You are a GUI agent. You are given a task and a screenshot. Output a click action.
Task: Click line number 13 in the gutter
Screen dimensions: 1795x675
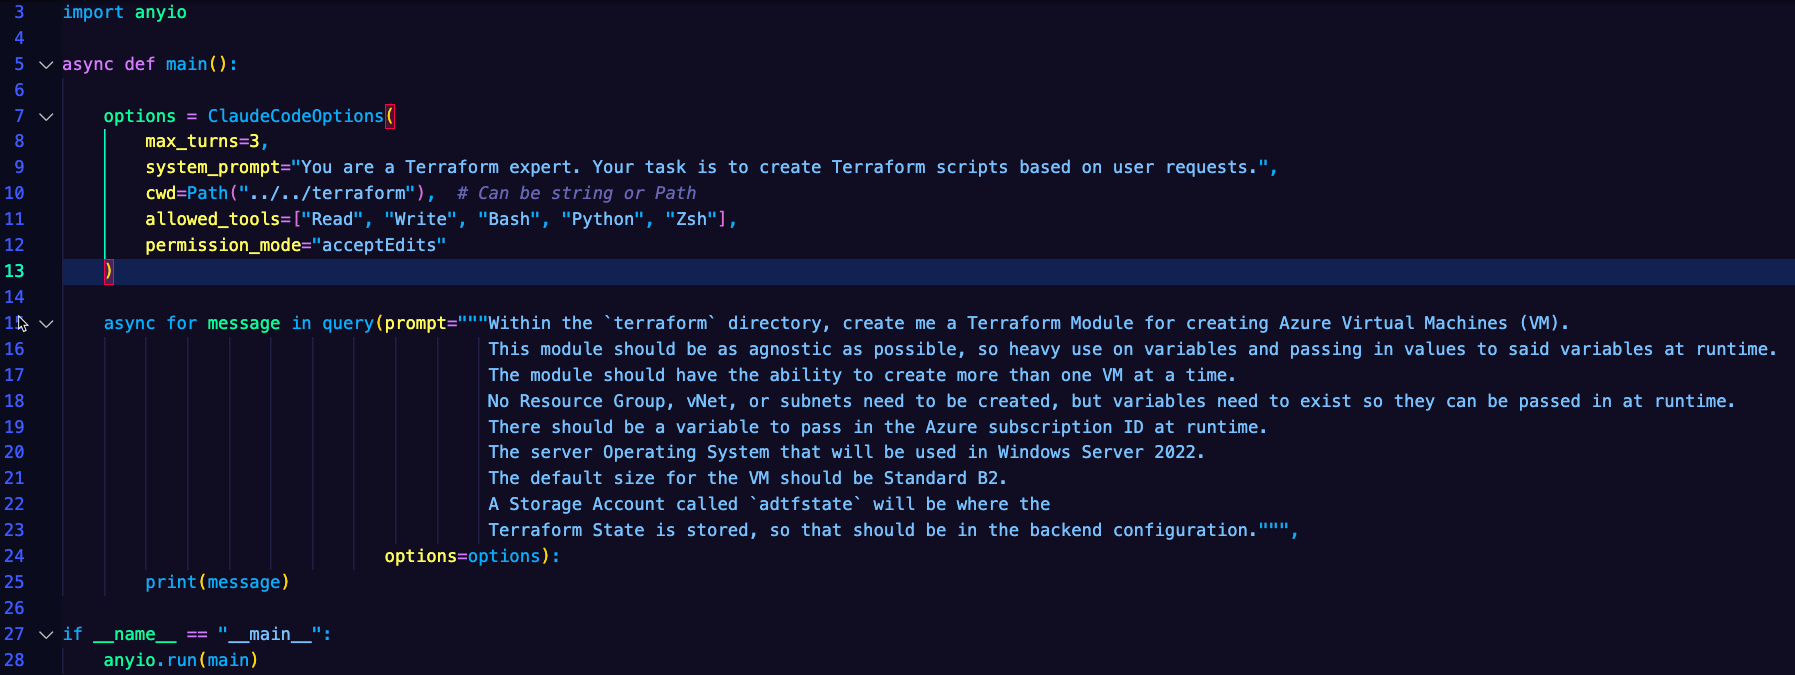point(14,271)
